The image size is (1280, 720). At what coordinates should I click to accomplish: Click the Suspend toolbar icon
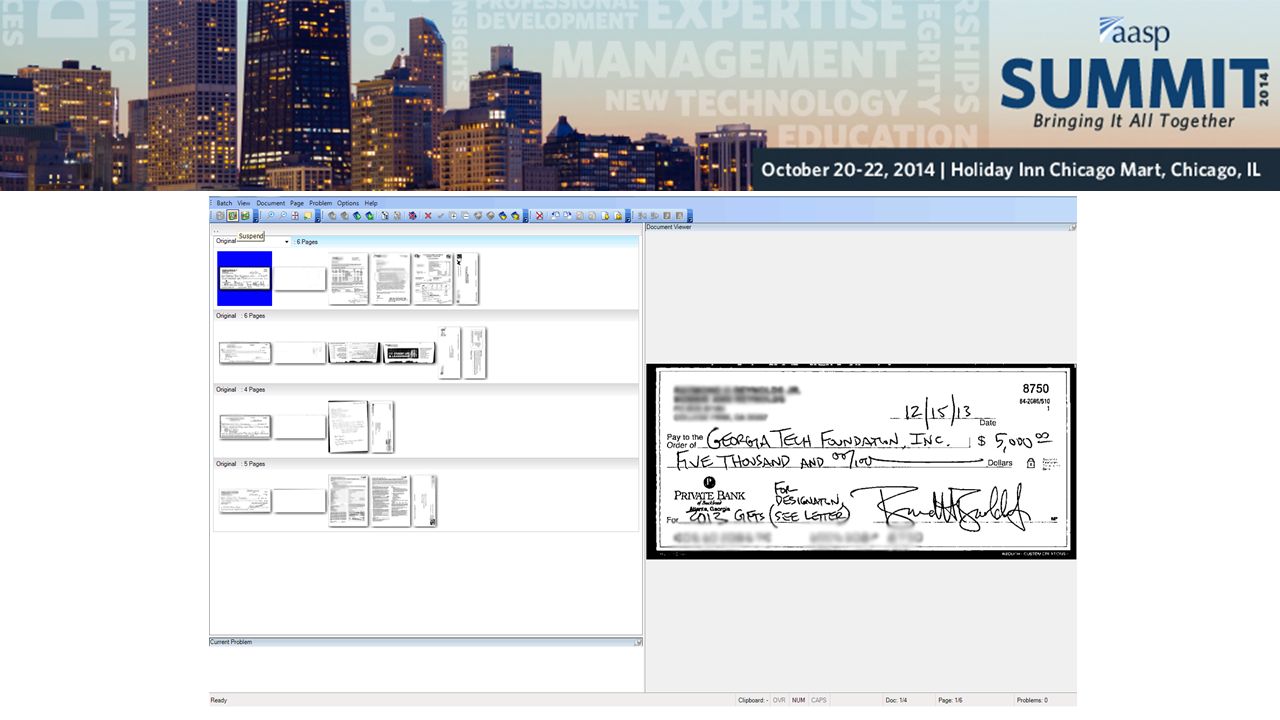(x=232, y=215)
